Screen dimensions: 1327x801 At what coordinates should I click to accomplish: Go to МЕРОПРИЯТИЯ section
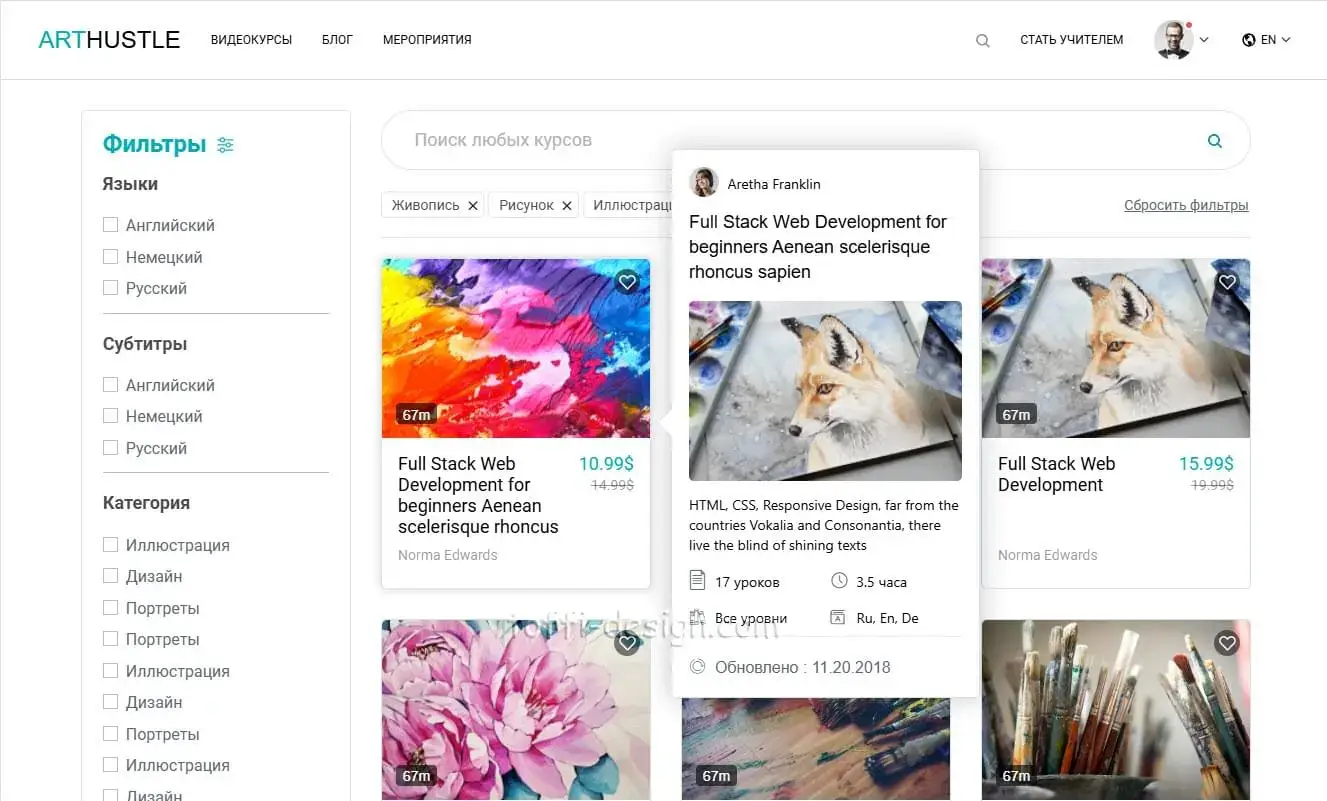point(426,40)
